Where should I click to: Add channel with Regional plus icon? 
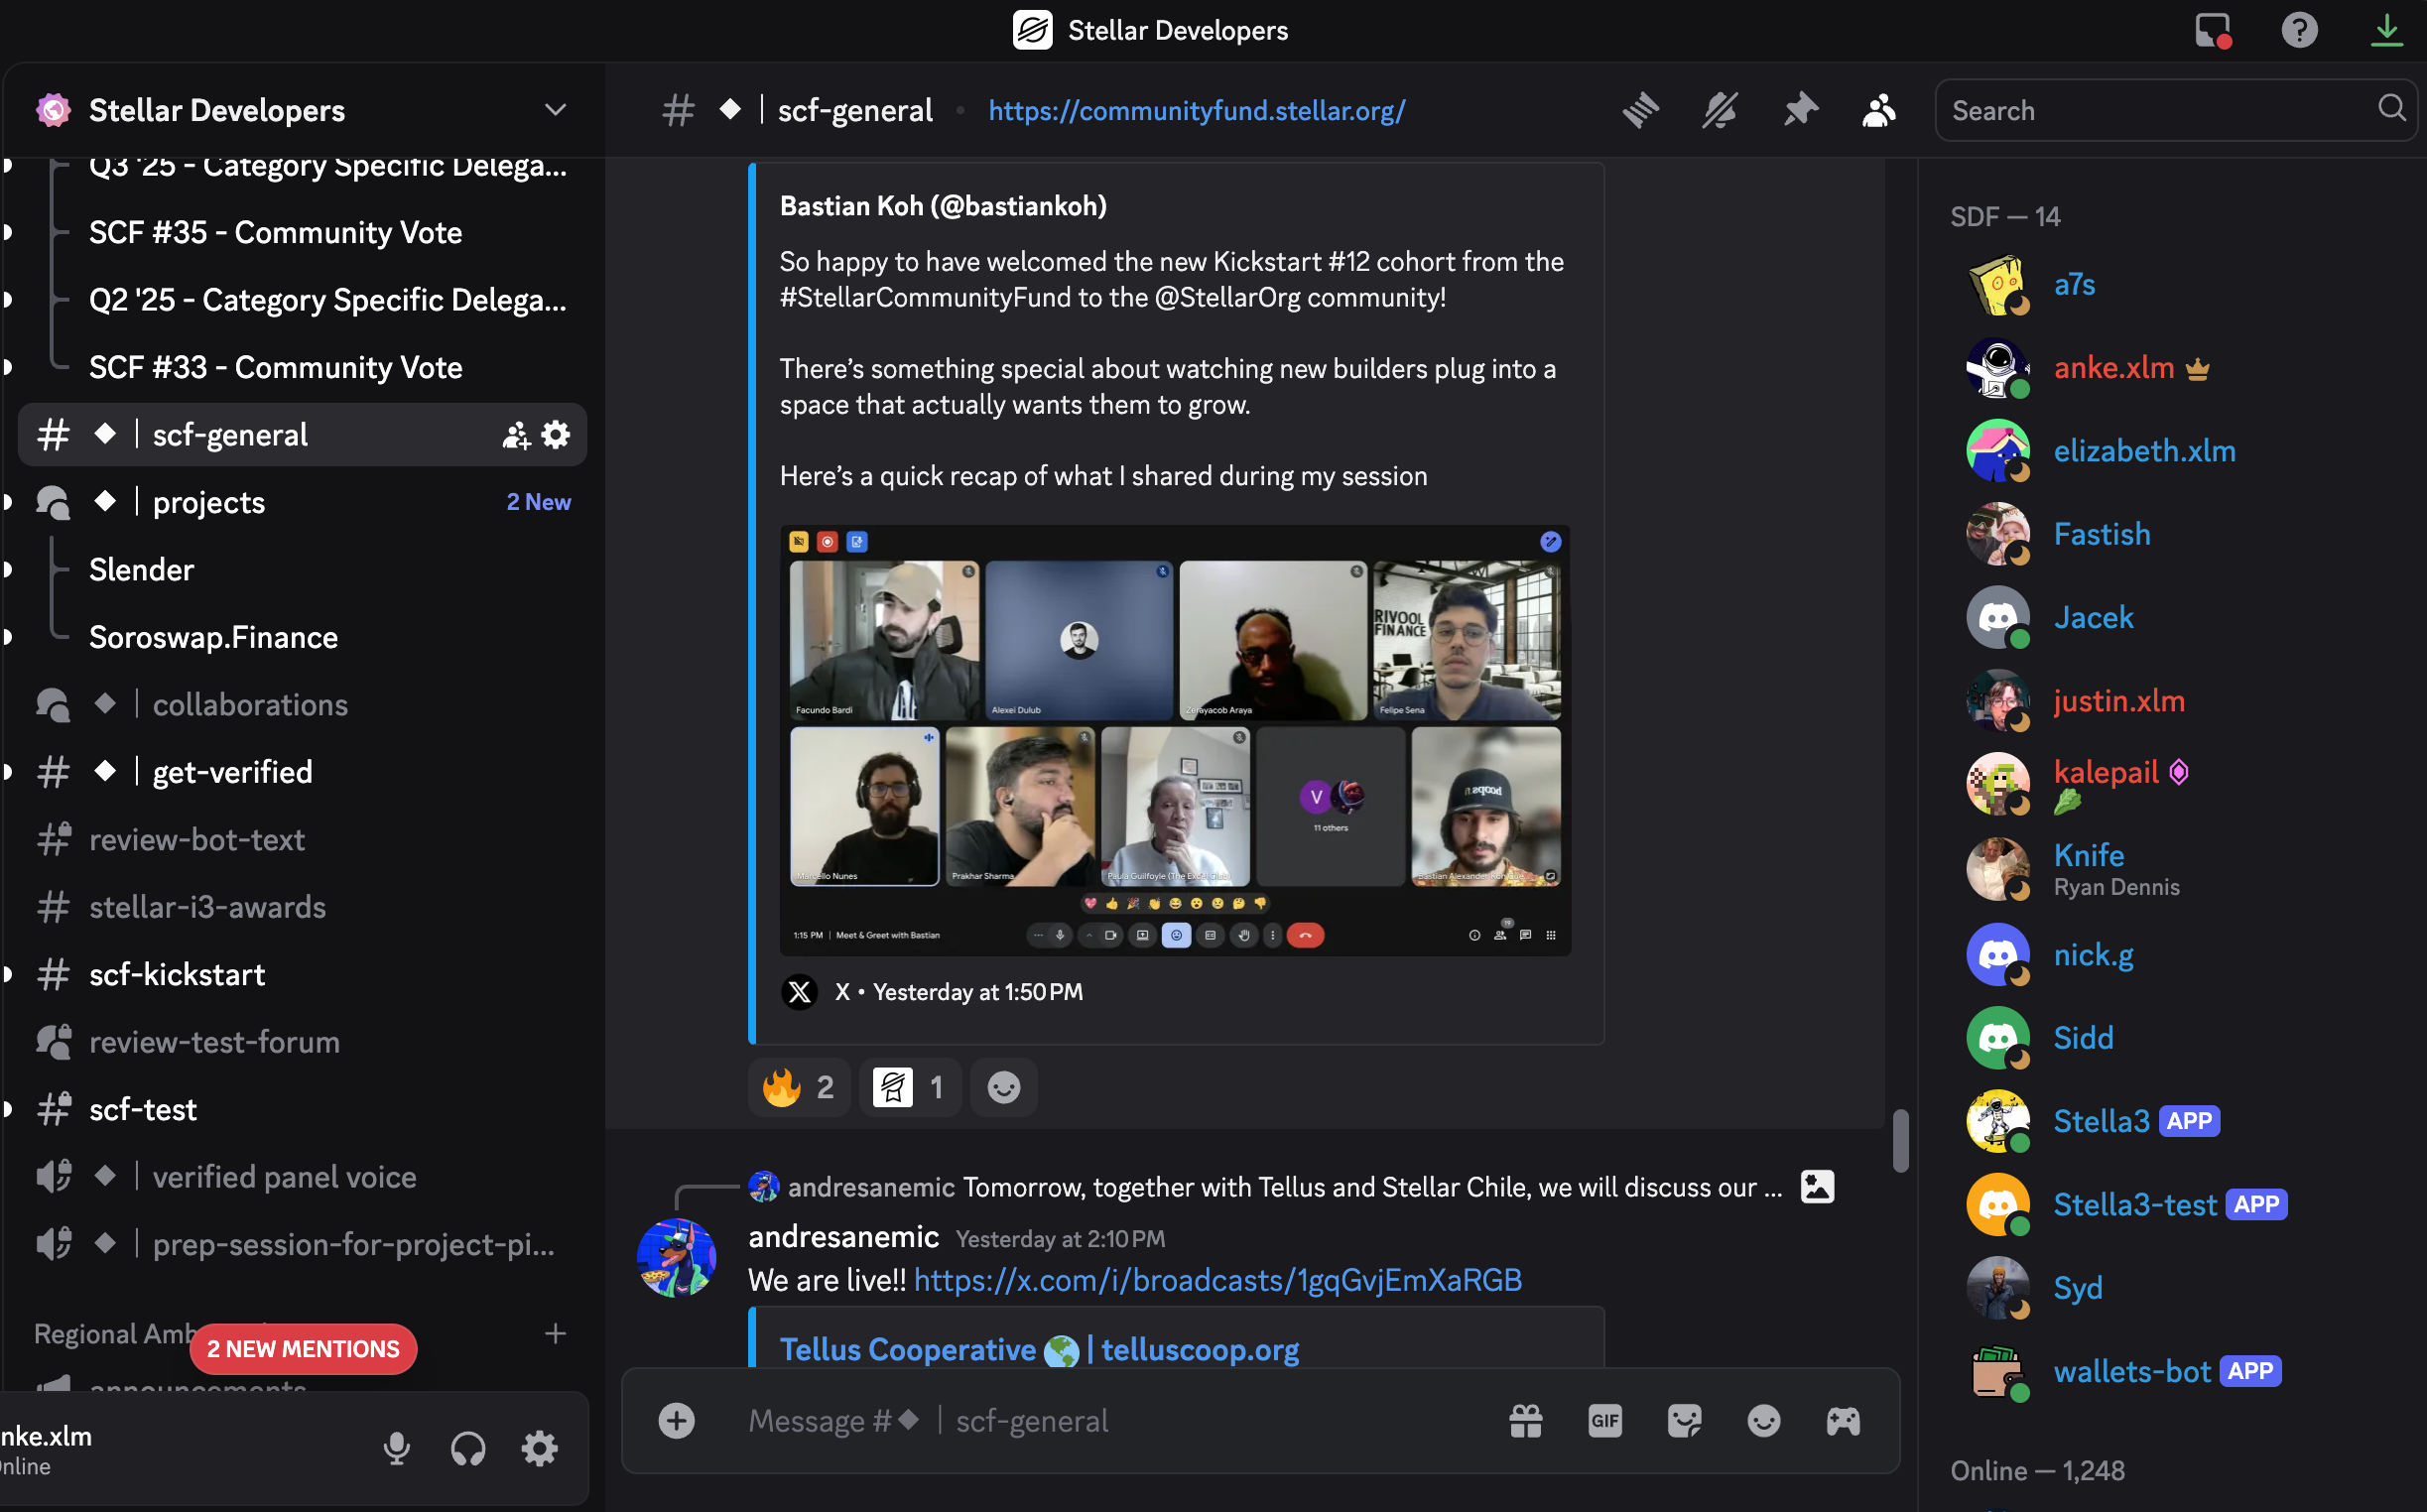click(x=555, y=1333)
